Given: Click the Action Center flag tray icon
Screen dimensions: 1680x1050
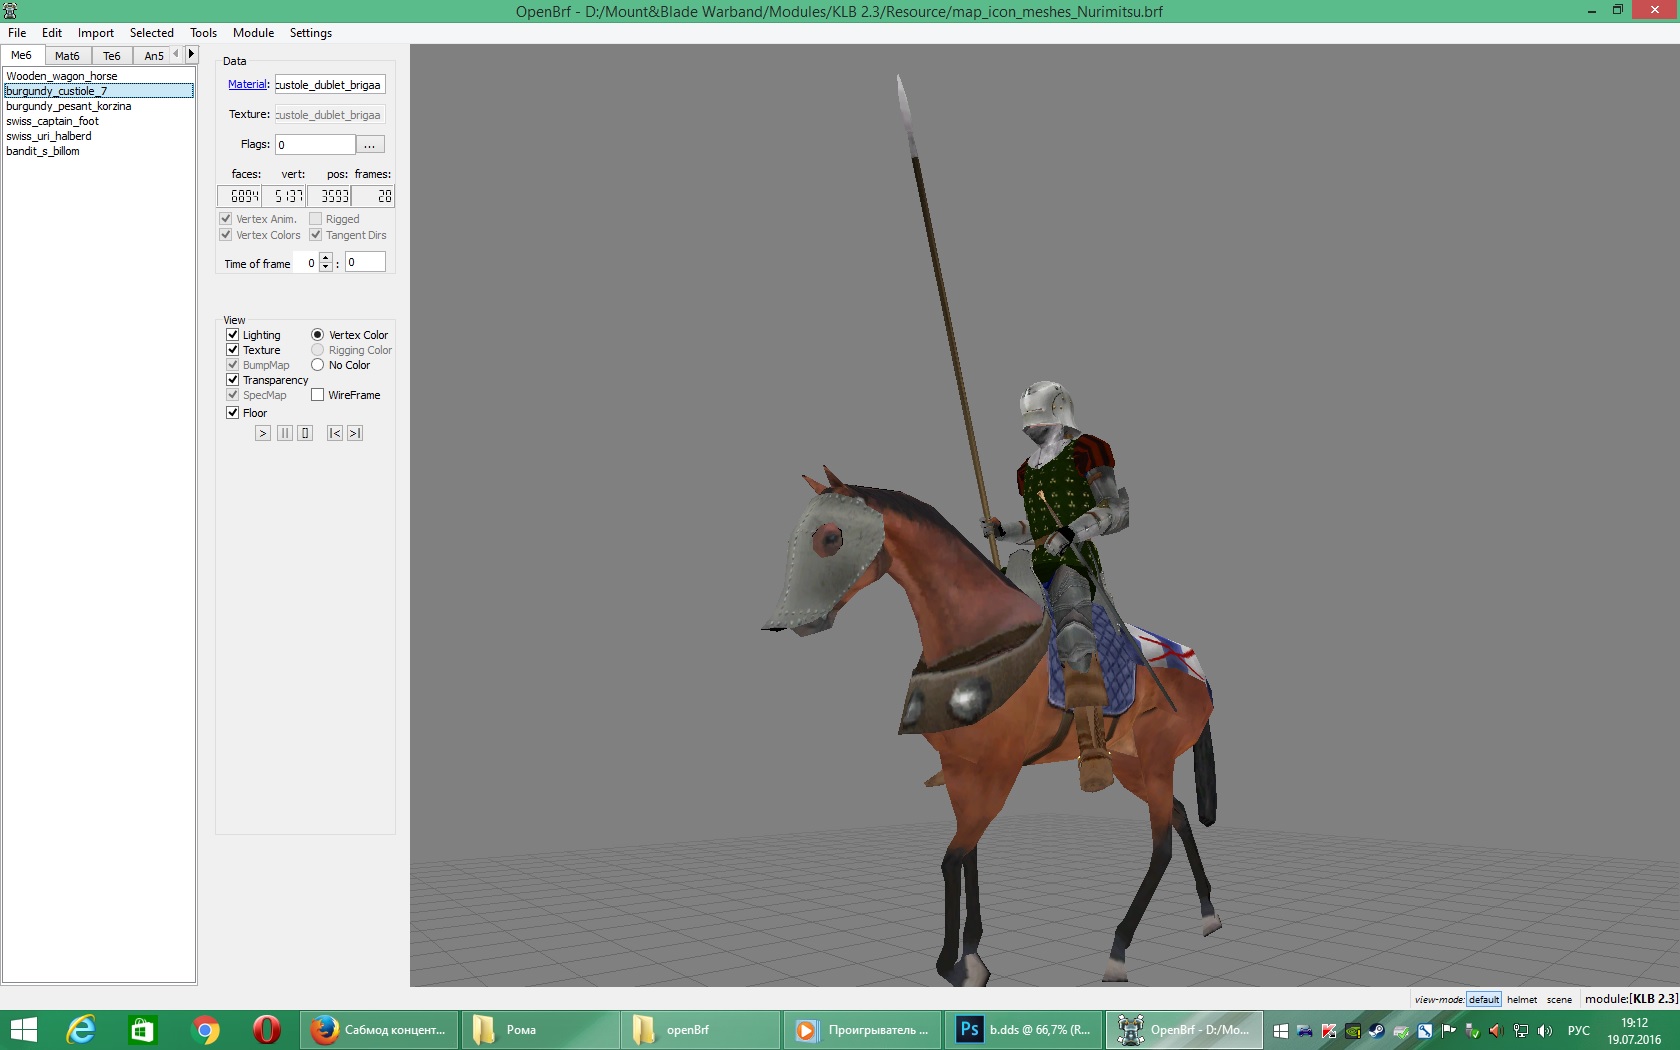Looking at the screenshot, I should pos(1449,1031).
